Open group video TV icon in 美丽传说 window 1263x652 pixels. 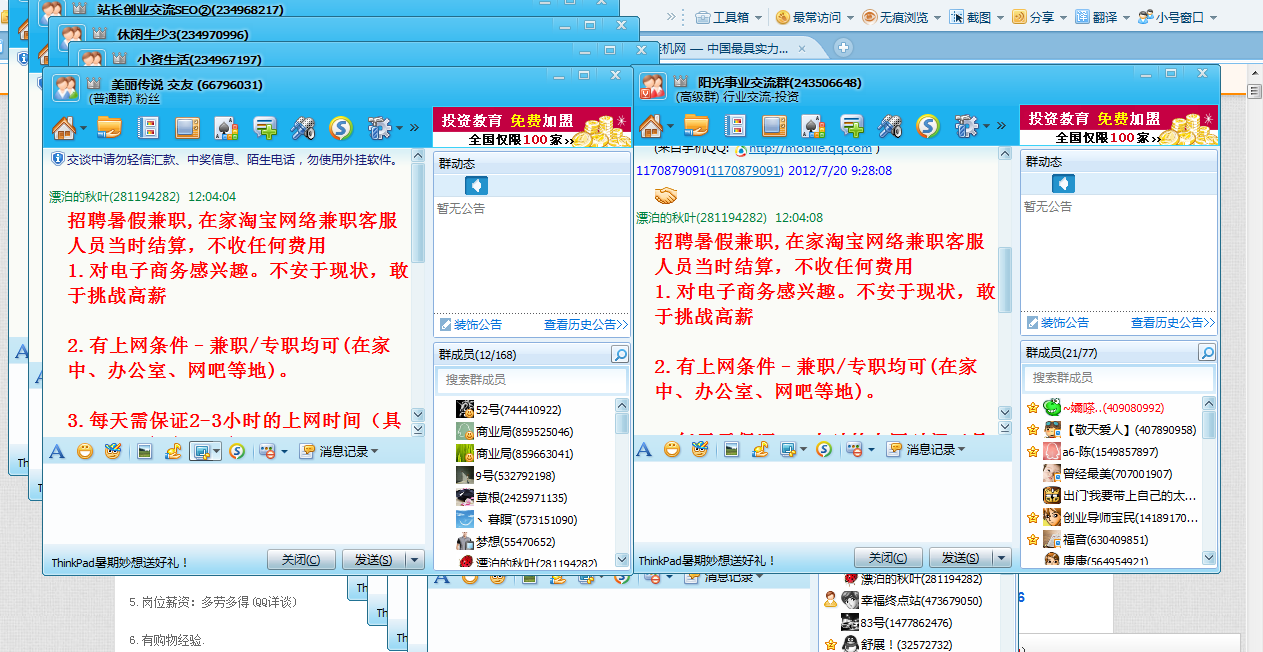(187, 127)
